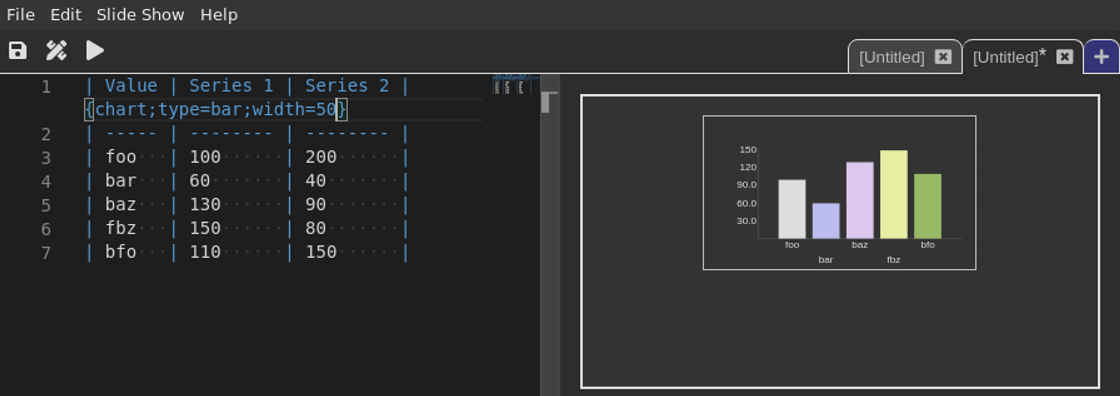Click value 200 in foo row

tap(321, 157)
